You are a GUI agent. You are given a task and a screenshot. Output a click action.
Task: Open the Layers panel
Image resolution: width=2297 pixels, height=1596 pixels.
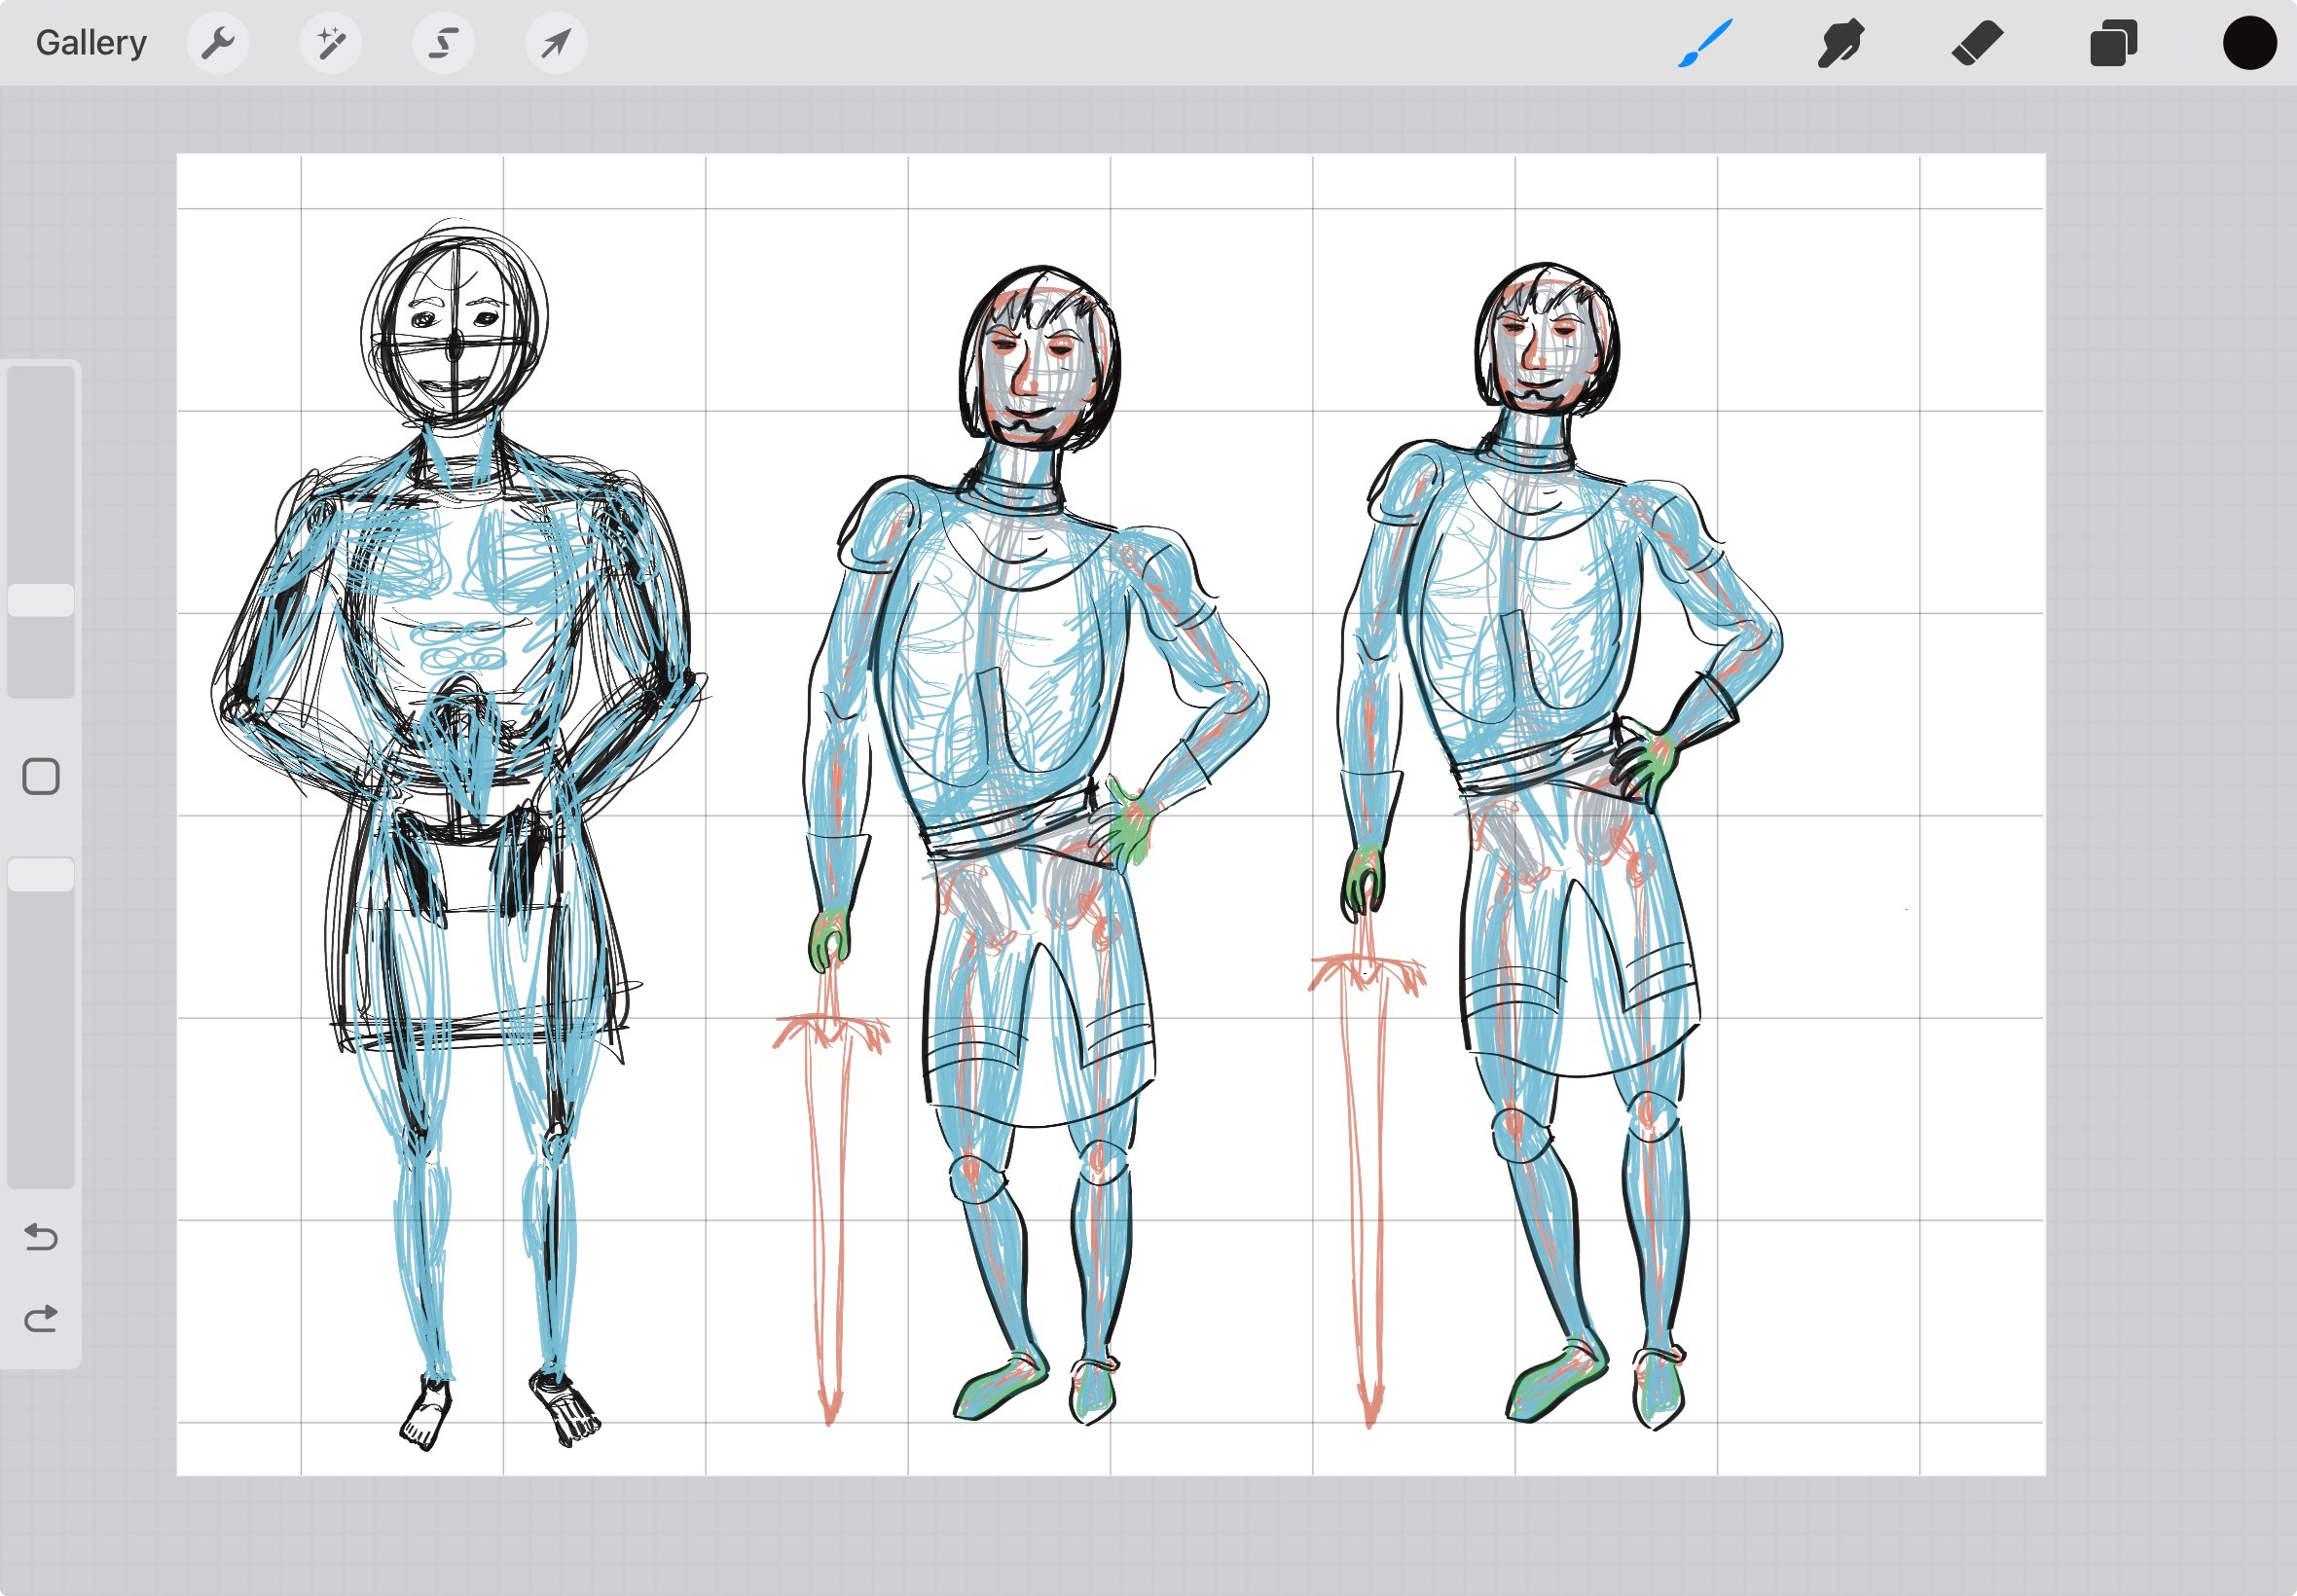(2113, 43)
